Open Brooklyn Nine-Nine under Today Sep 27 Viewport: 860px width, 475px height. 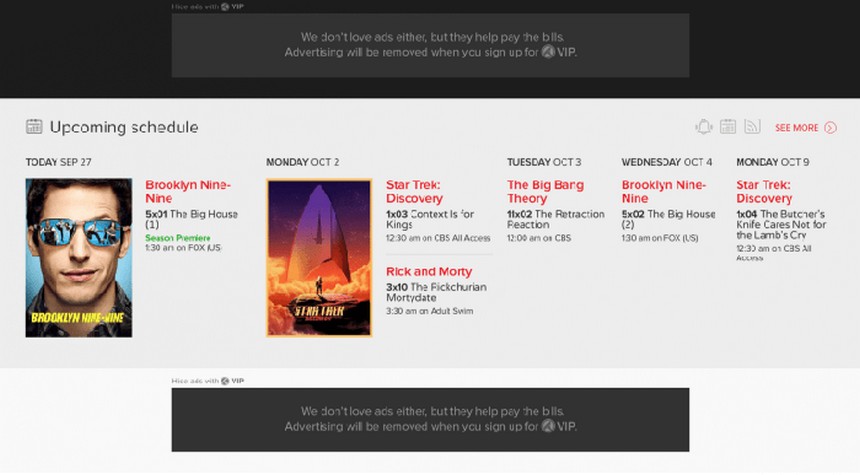coord(188,191)
